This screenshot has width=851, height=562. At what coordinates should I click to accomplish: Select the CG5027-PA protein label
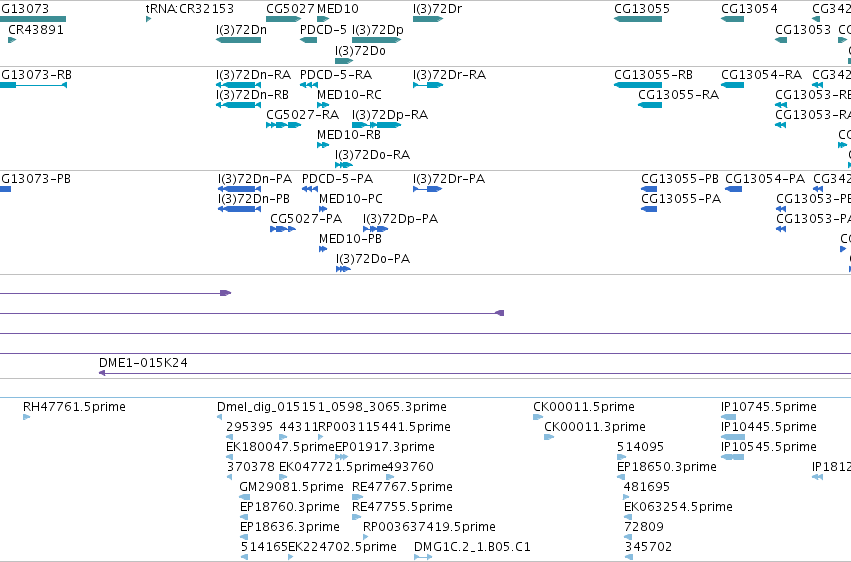[306, 219]
